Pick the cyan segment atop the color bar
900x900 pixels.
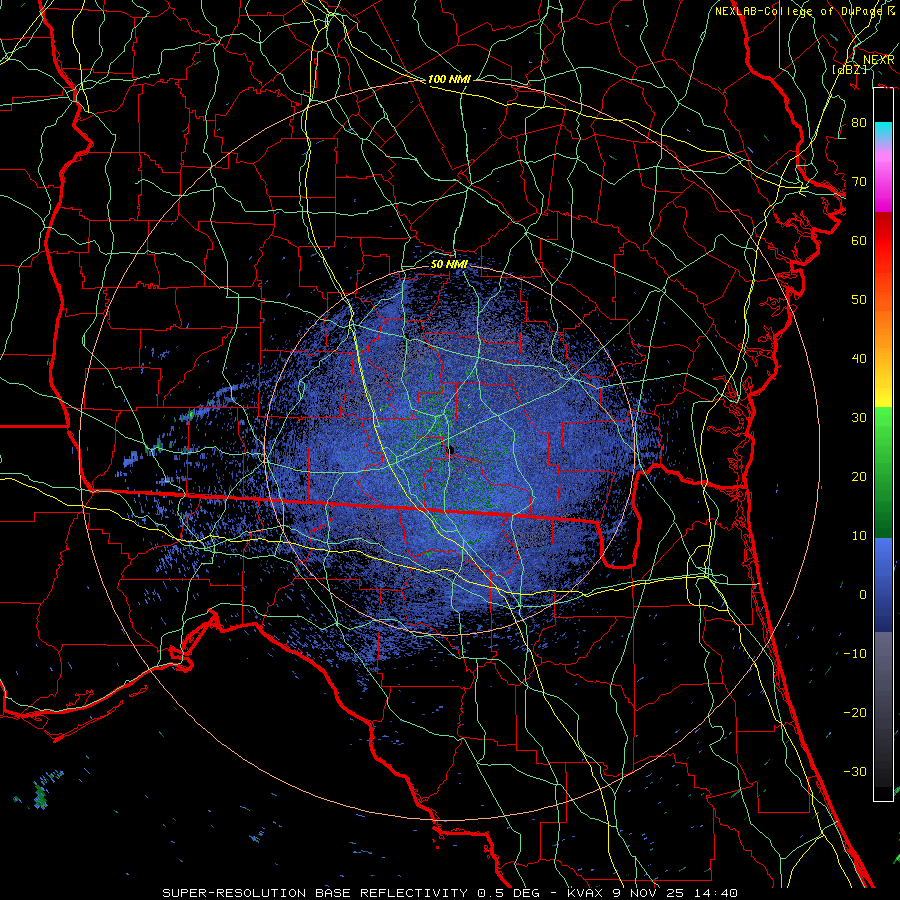(883, 131)
